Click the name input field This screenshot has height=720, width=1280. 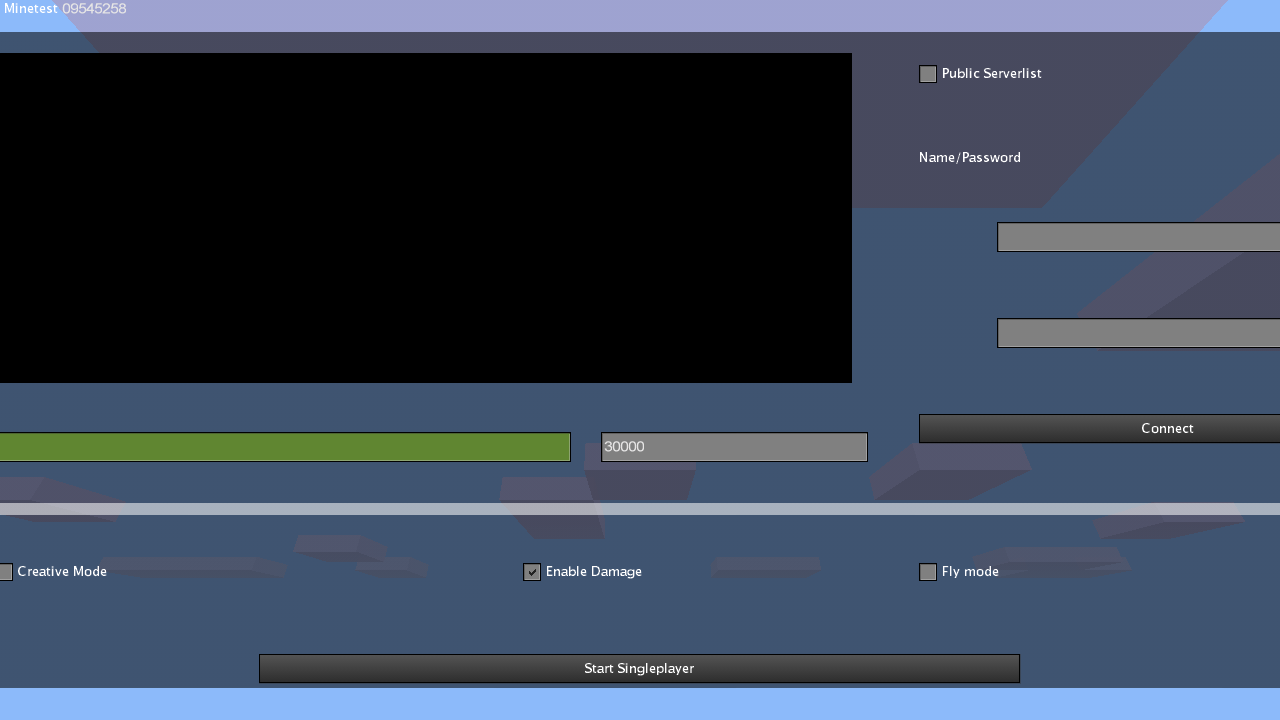pyautogui.click(x=1138, y=237)
